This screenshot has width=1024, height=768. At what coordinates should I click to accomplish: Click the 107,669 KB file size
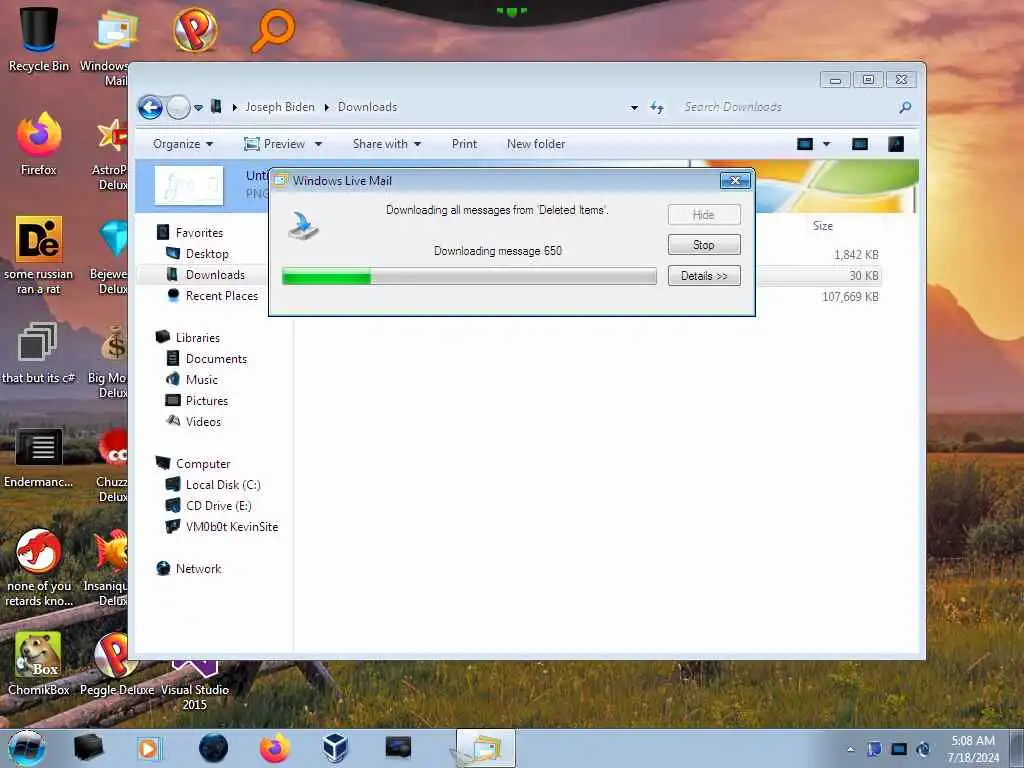pyautogui.click(x=850, y=296)
